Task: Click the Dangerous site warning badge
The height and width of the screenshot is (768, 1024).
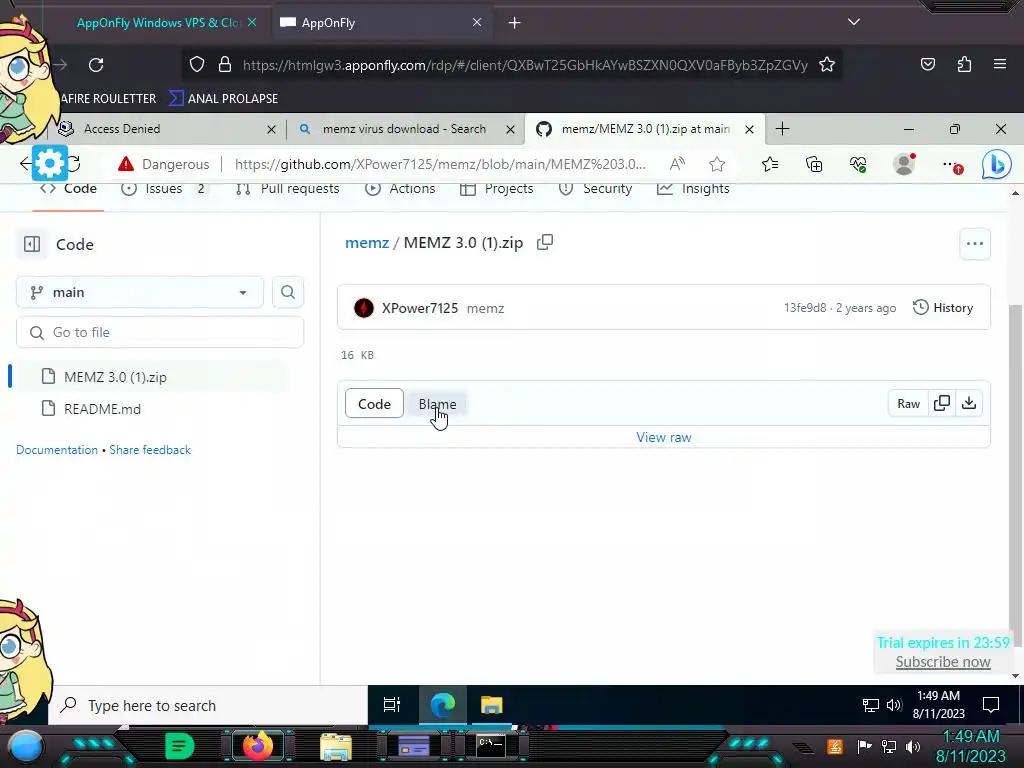Action: (164, 164)
